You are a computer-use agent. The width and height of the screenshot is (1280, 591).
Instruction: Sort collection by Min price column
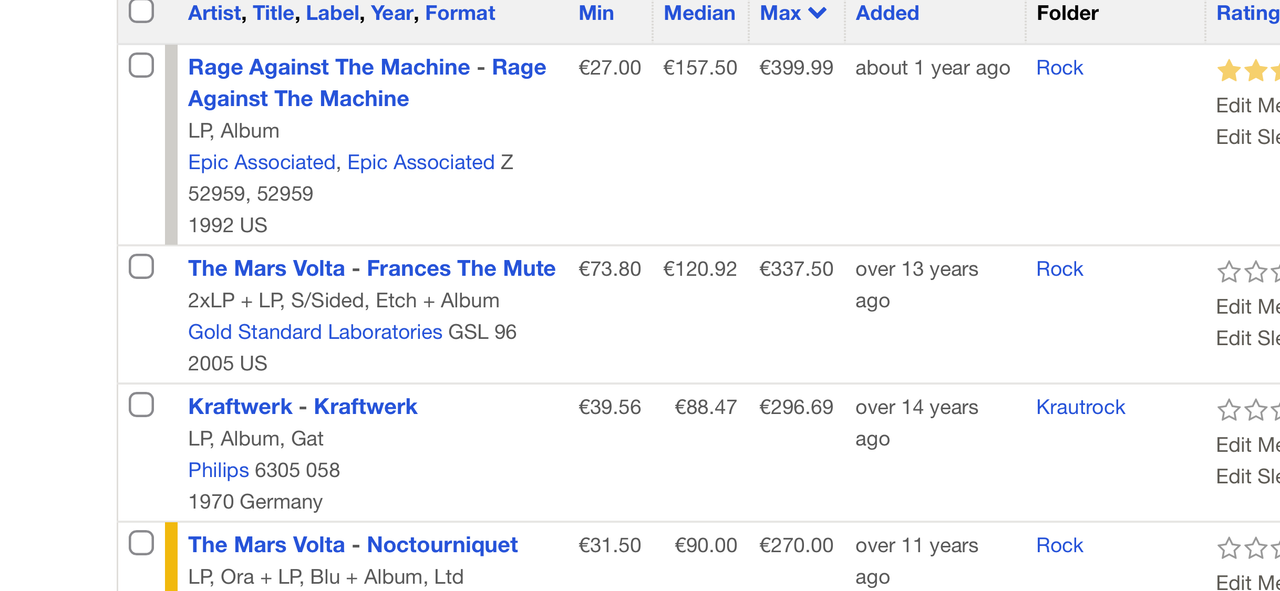click(x=596, y=13)
